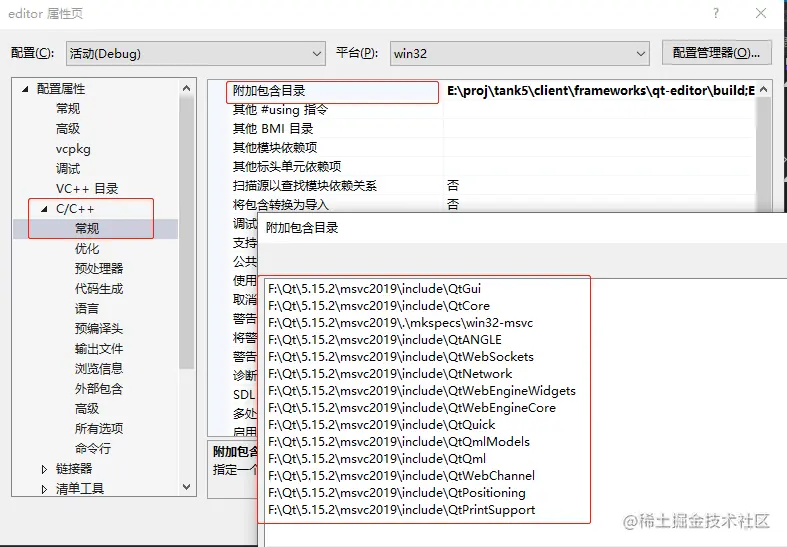Select the 其他模块依赖项 property
787x547 pixels.
coord(275,148)
